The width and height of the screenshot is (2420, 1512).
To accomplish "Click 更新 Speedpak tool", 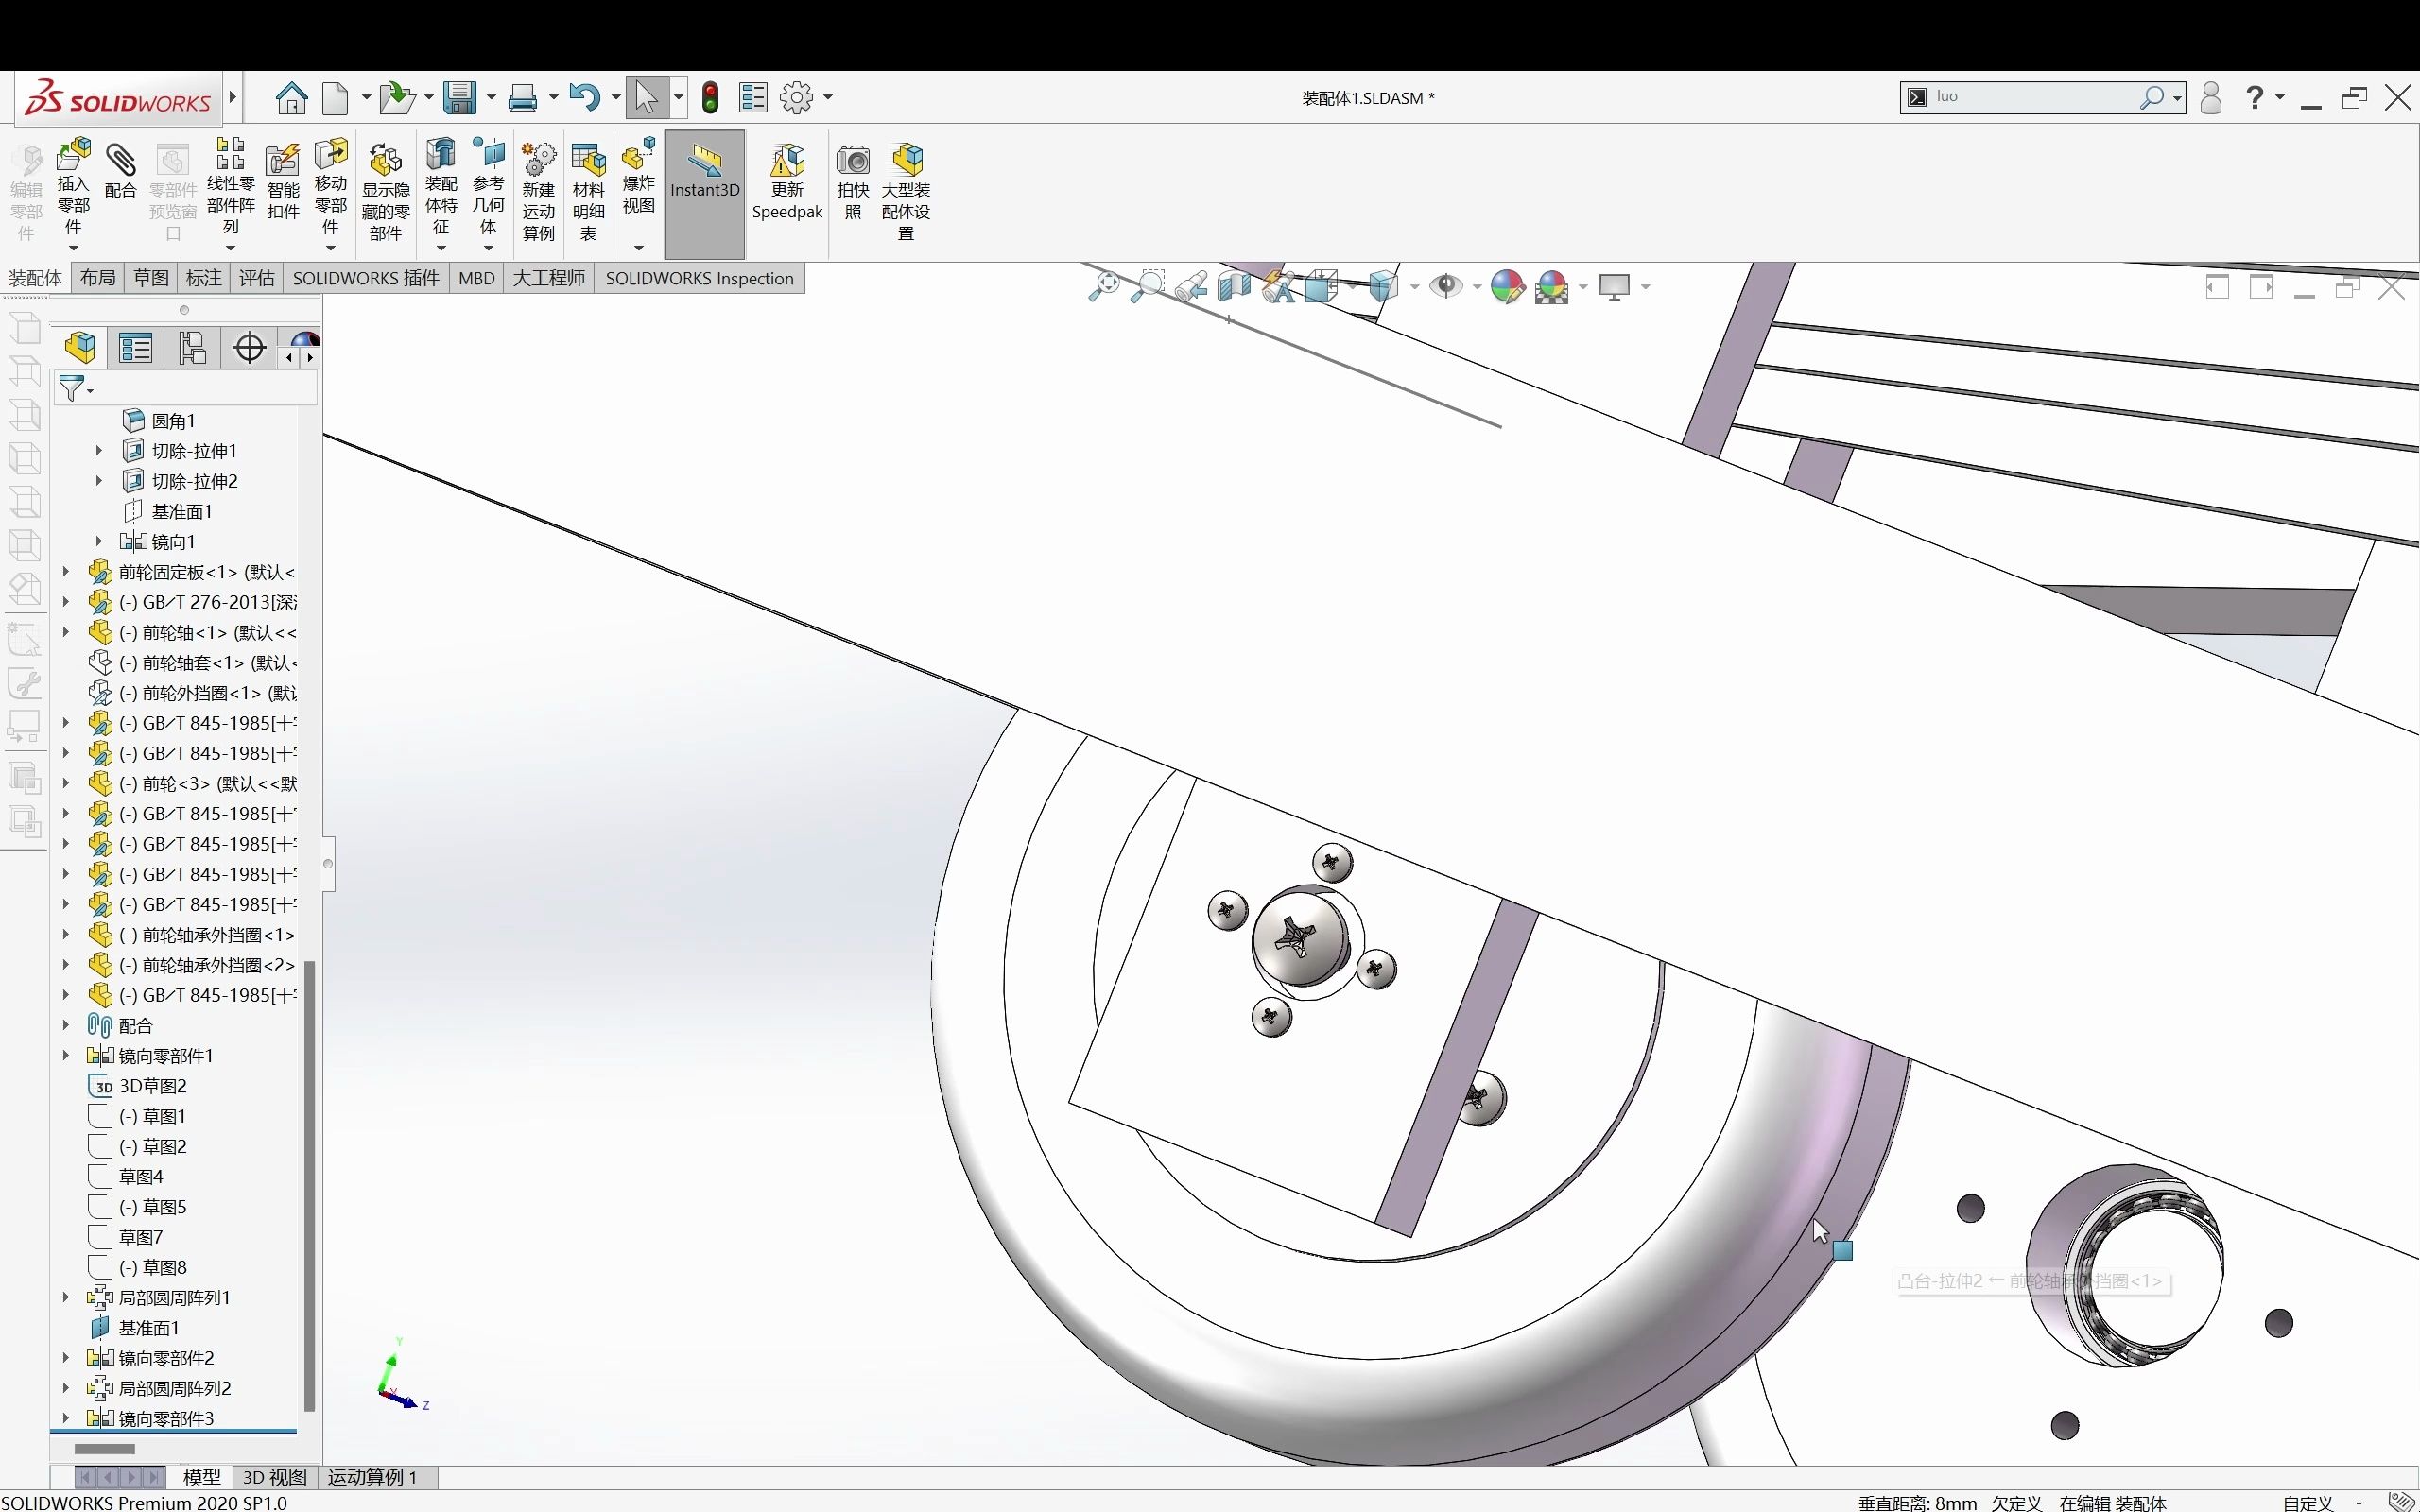I will (787, 182).
